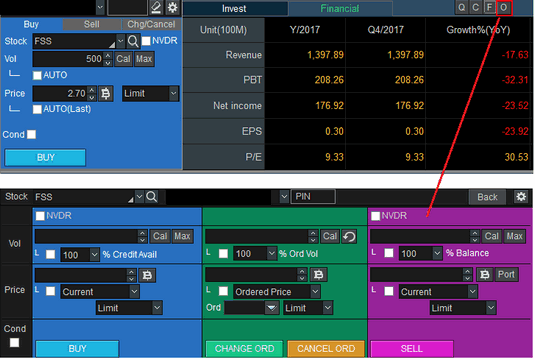Click the O layout button
Screen dimensions: 535x360
(504, 8)
